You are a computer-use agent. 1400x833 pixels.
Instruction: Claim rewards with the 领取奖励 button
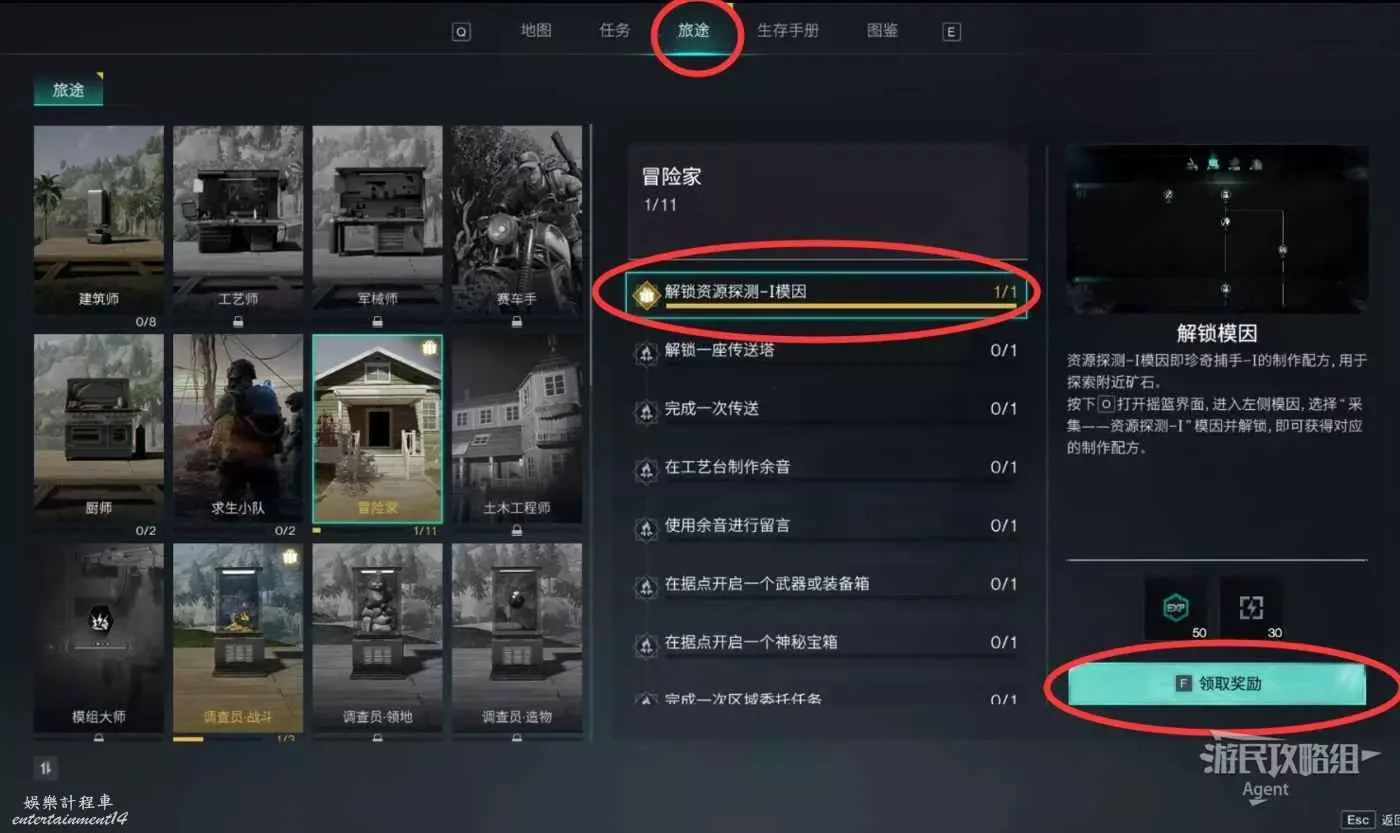(1217, 684)
